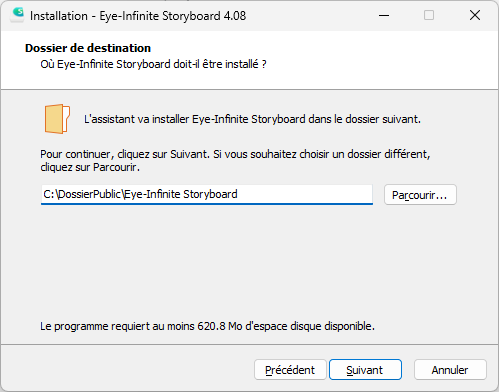Click the Eye-Infinite Storyboard title bar icon
The width and height of the screenshot is (499, 392).
(x=17, y=15)
